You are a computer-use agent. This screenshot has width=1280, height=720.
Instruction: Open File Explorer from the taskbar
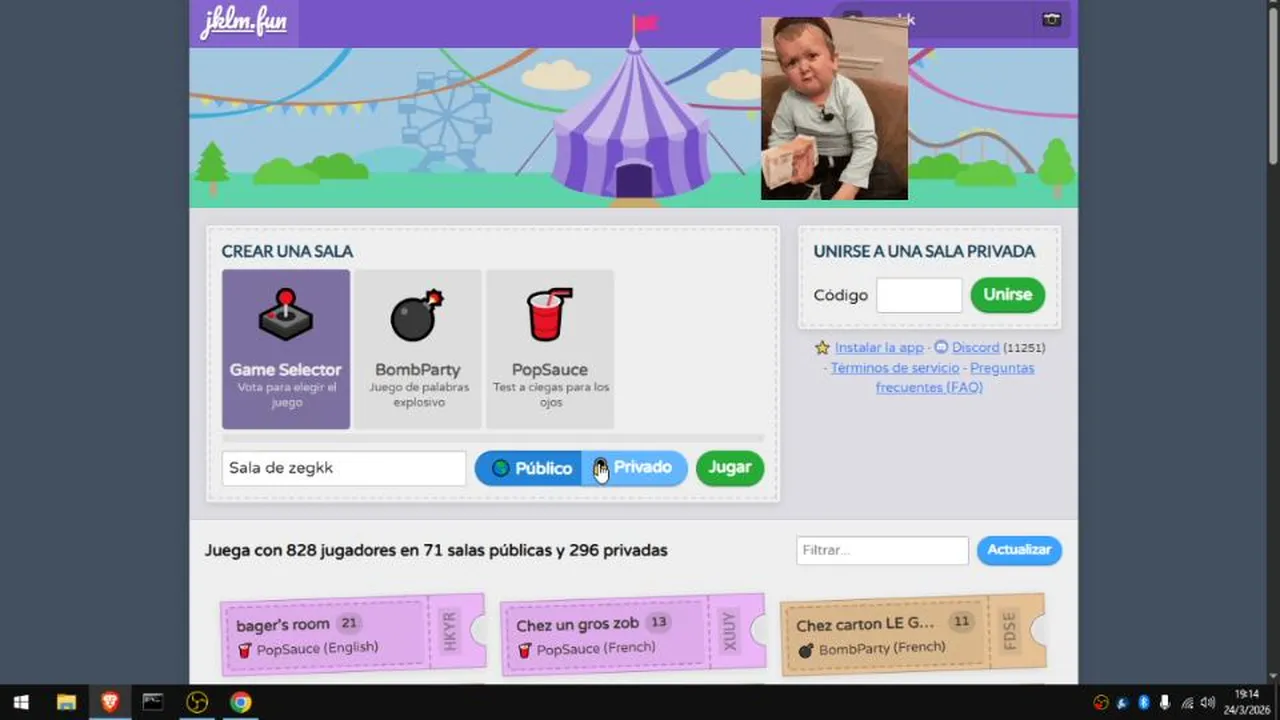click(x=66, y=702)
